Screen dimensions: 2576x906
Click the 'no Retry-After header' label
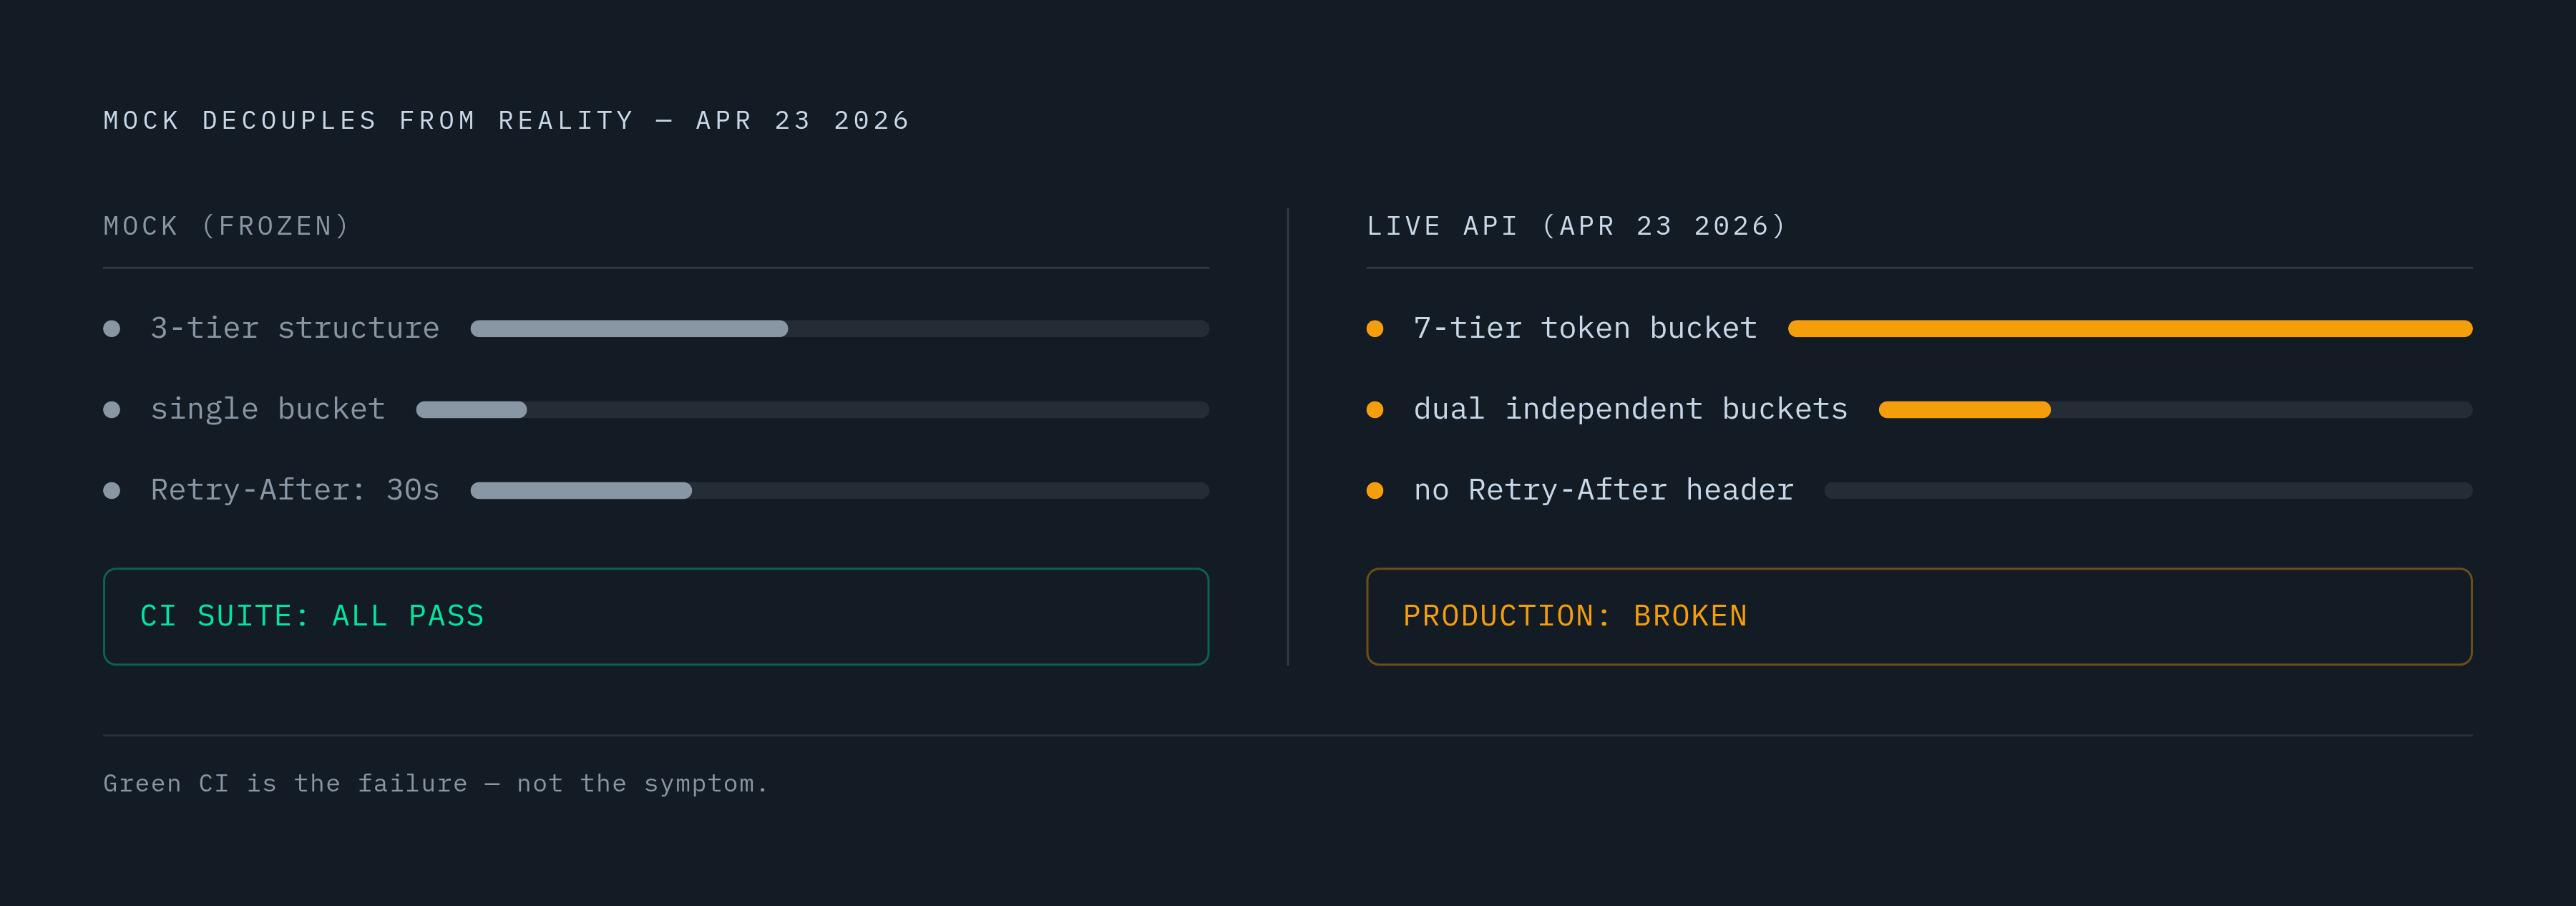click(1603, 490)
